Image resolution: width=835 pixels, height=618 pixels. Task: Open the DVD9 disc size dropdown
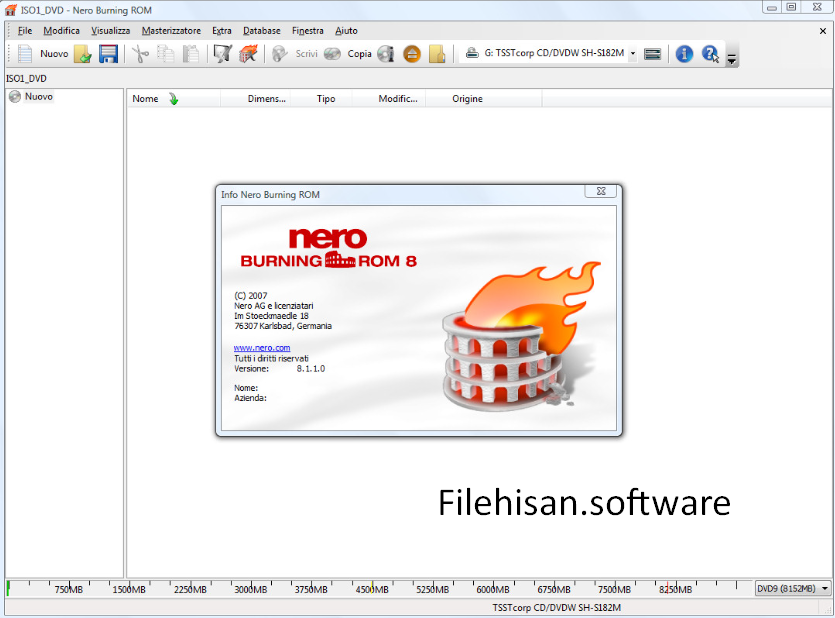point(824,589)
